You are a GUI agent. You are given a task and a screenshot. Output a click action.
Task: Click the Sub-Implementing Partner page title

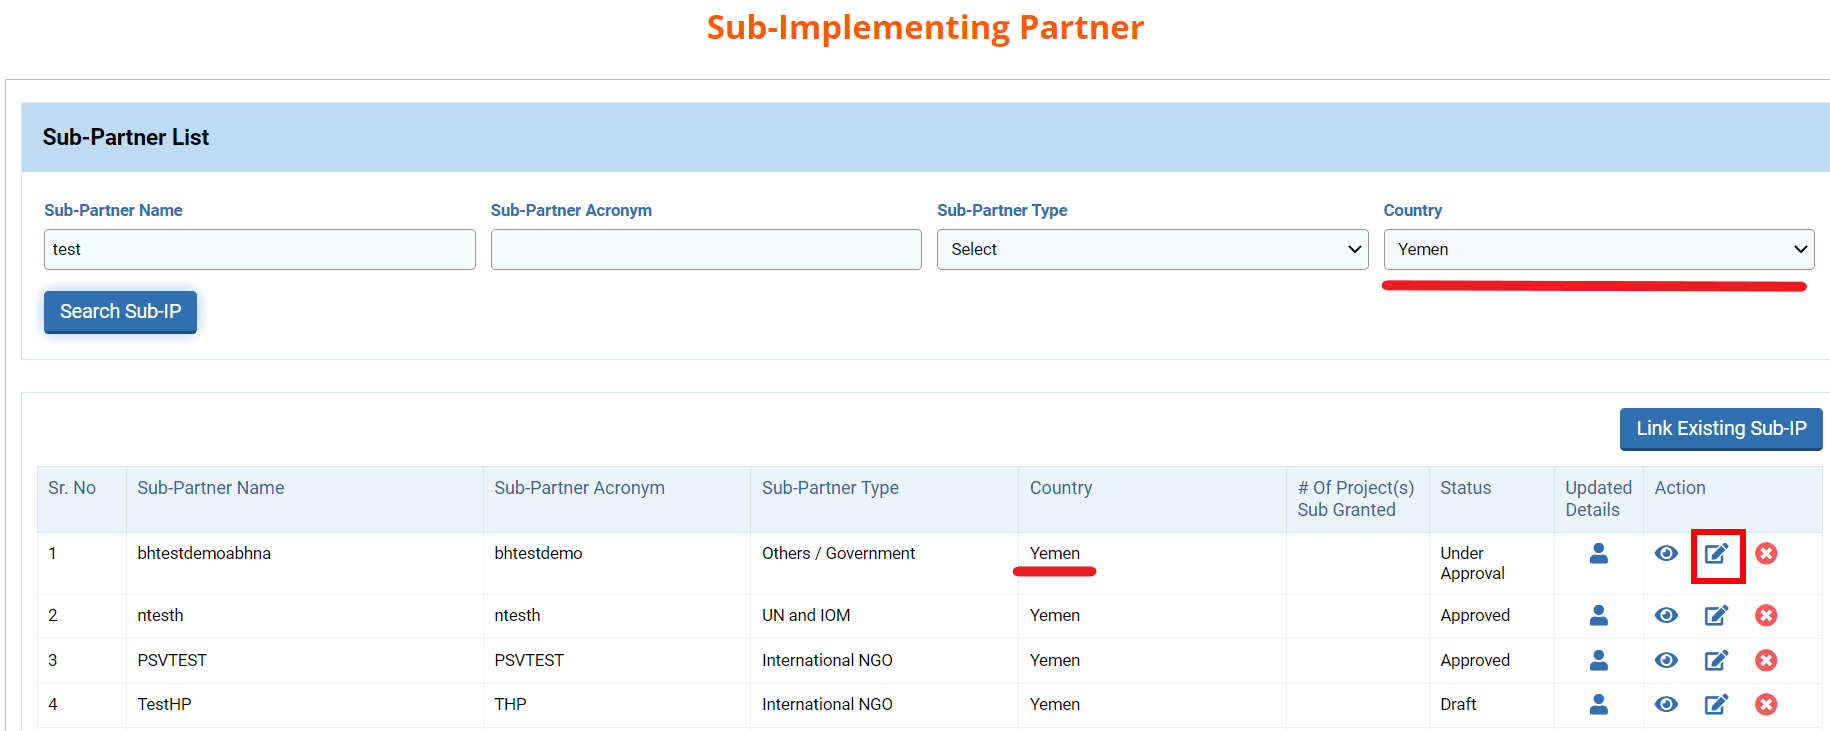[x=925, y=27]
